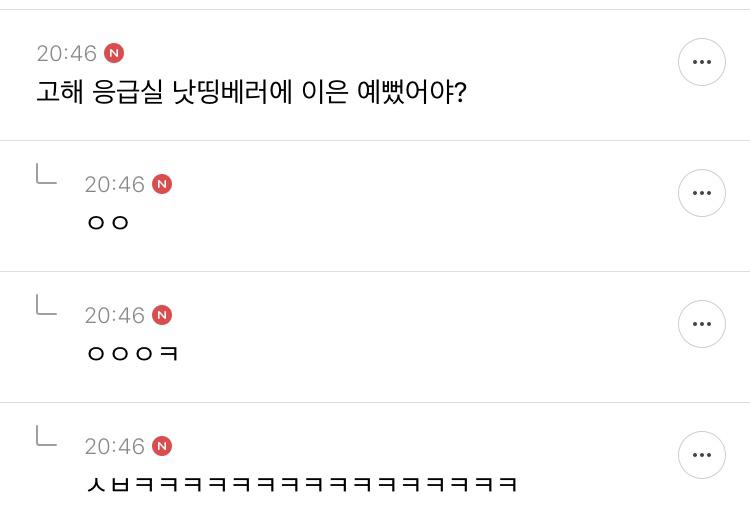The image size is (750, 526).
Task: Click the 20:46 timestamp on the top comment
Action: tap(66, 54)
